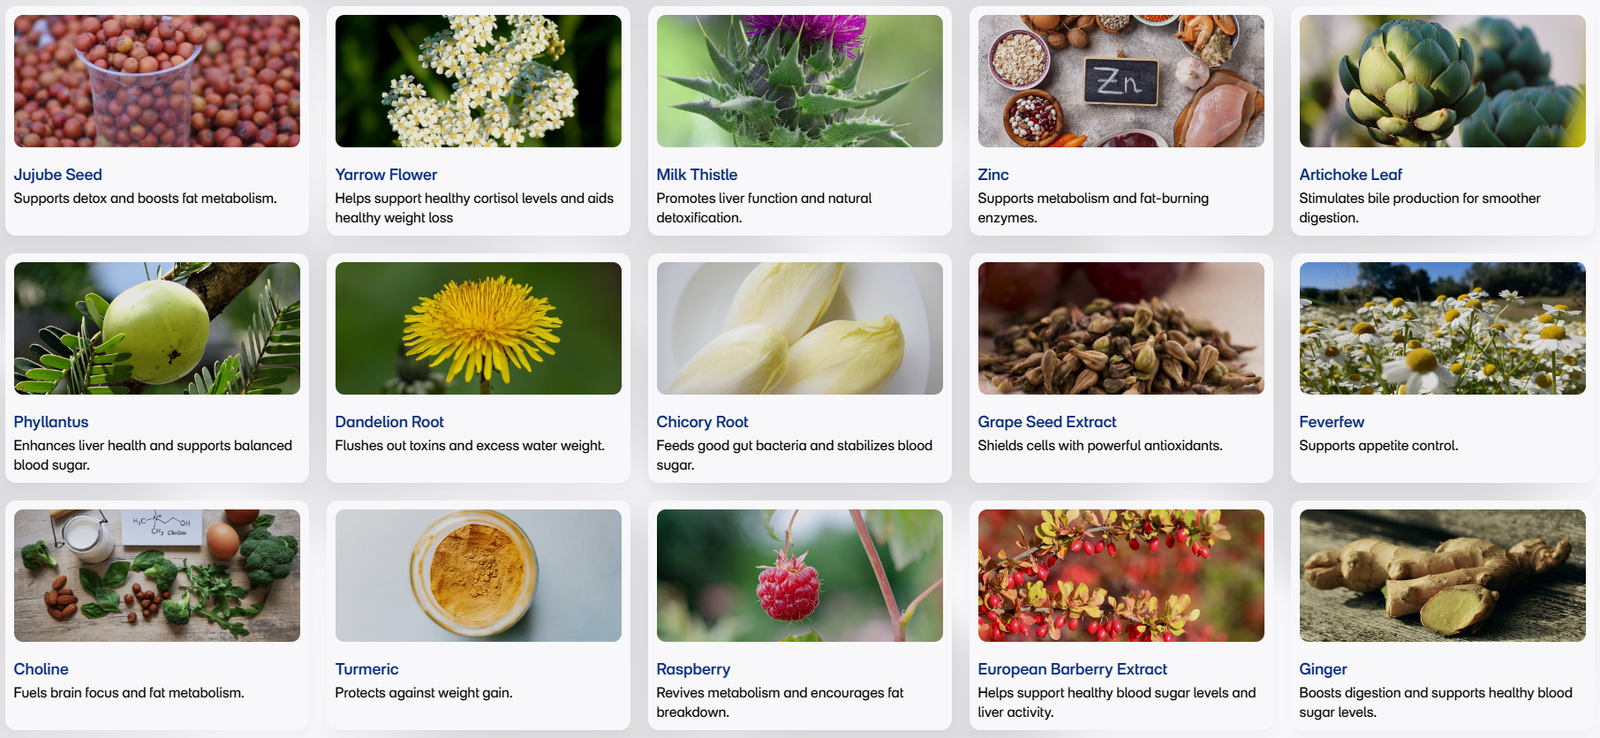
Task: Open the Raspberry photo
Action: point(799,575)
